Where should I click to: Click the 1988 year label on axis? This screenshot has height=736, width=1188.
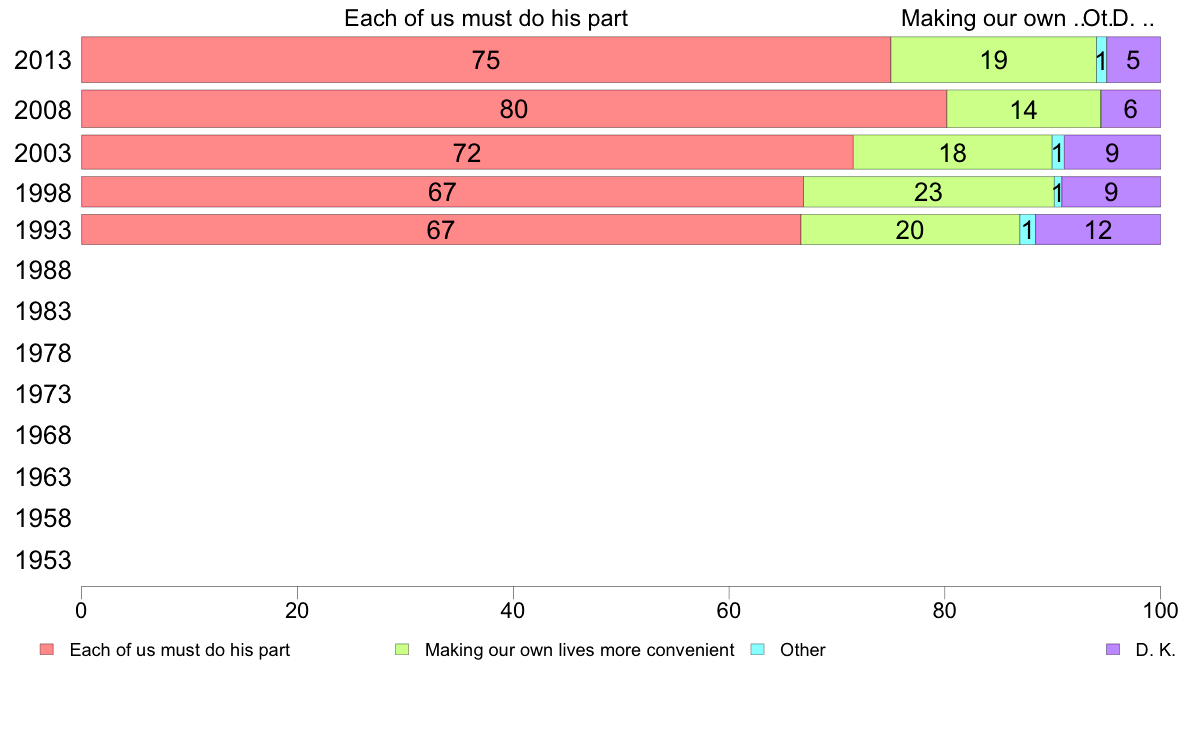coord(42,271)
